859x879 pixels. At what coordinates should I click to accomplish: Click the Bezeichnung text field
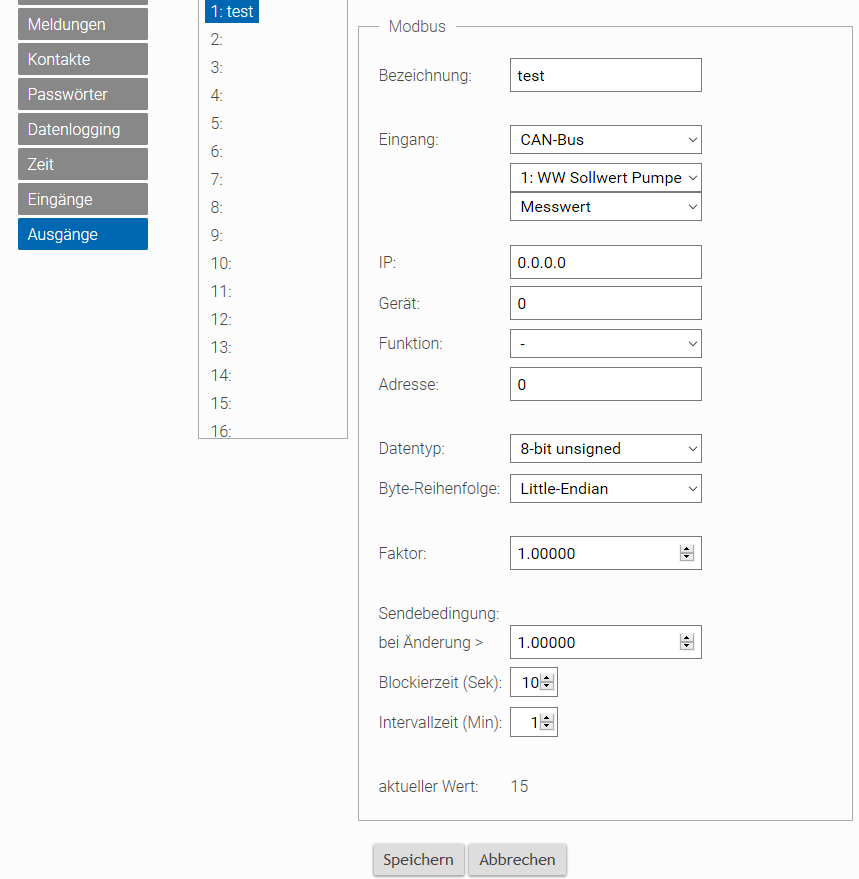pos(606,75)
